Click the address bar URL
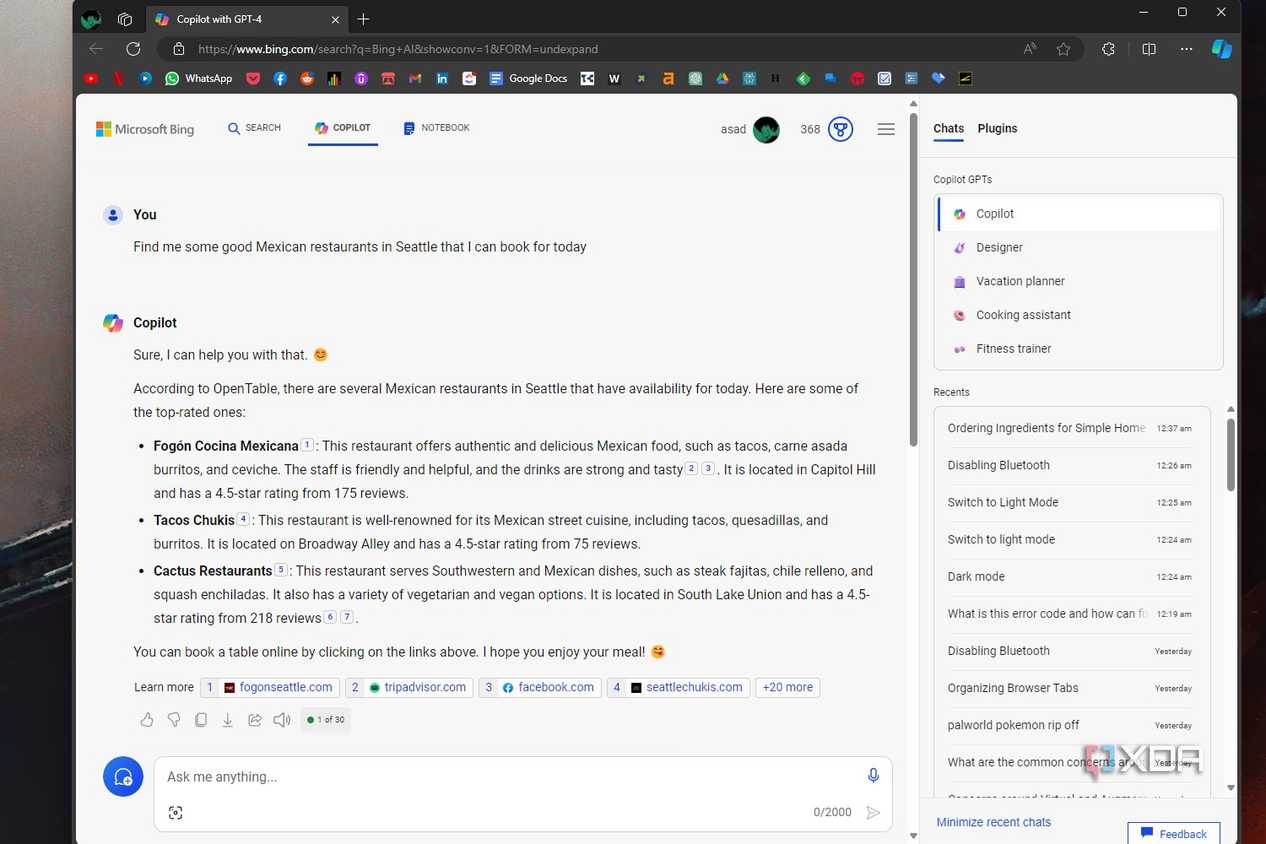Image resolution: width=1266 pixels, height=844 pixels. pos(398,48)
